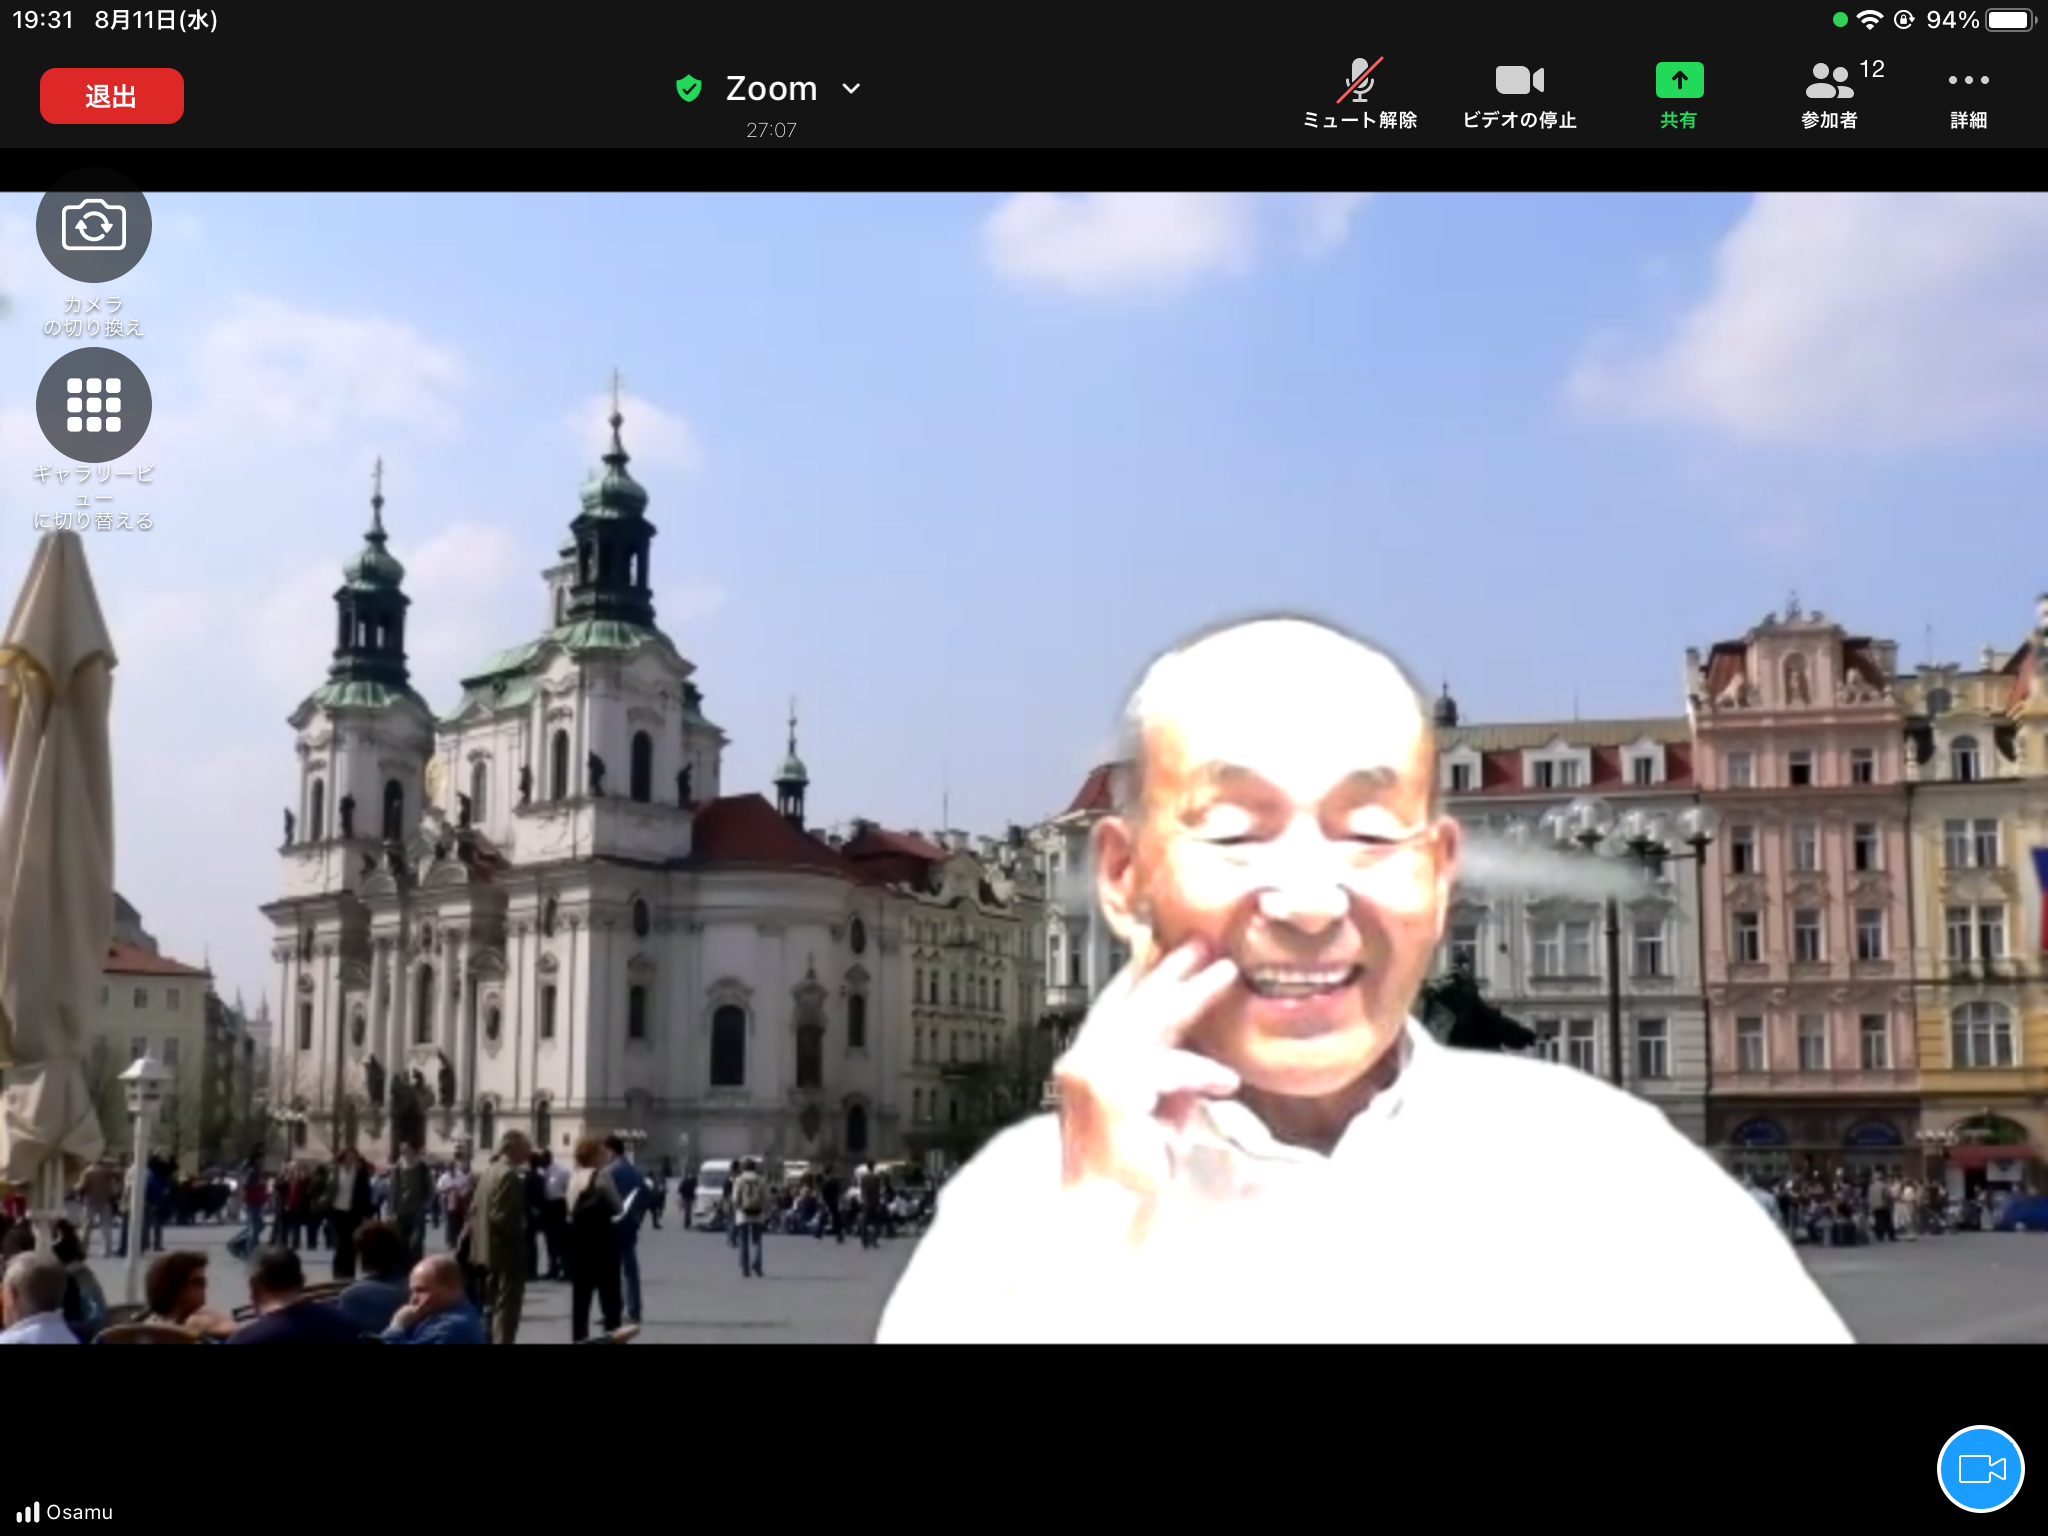Tap the blue floating video button

(x=1980, y=1468)
